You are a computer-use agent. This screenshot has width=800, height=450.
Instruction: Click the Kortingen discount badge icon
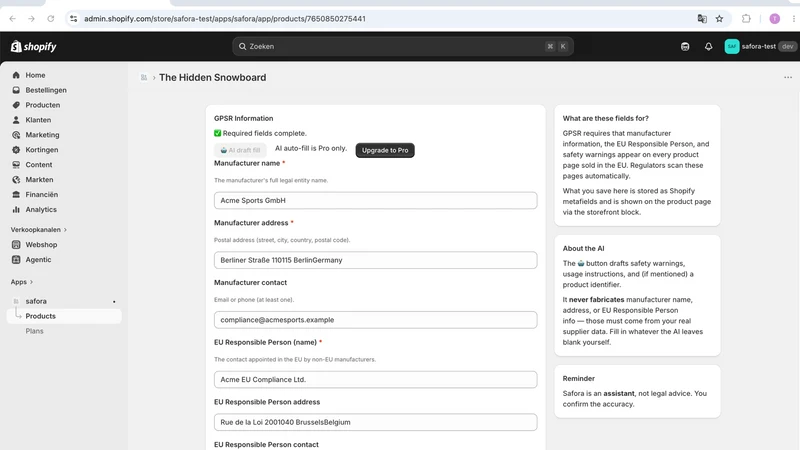click(16, 149)
